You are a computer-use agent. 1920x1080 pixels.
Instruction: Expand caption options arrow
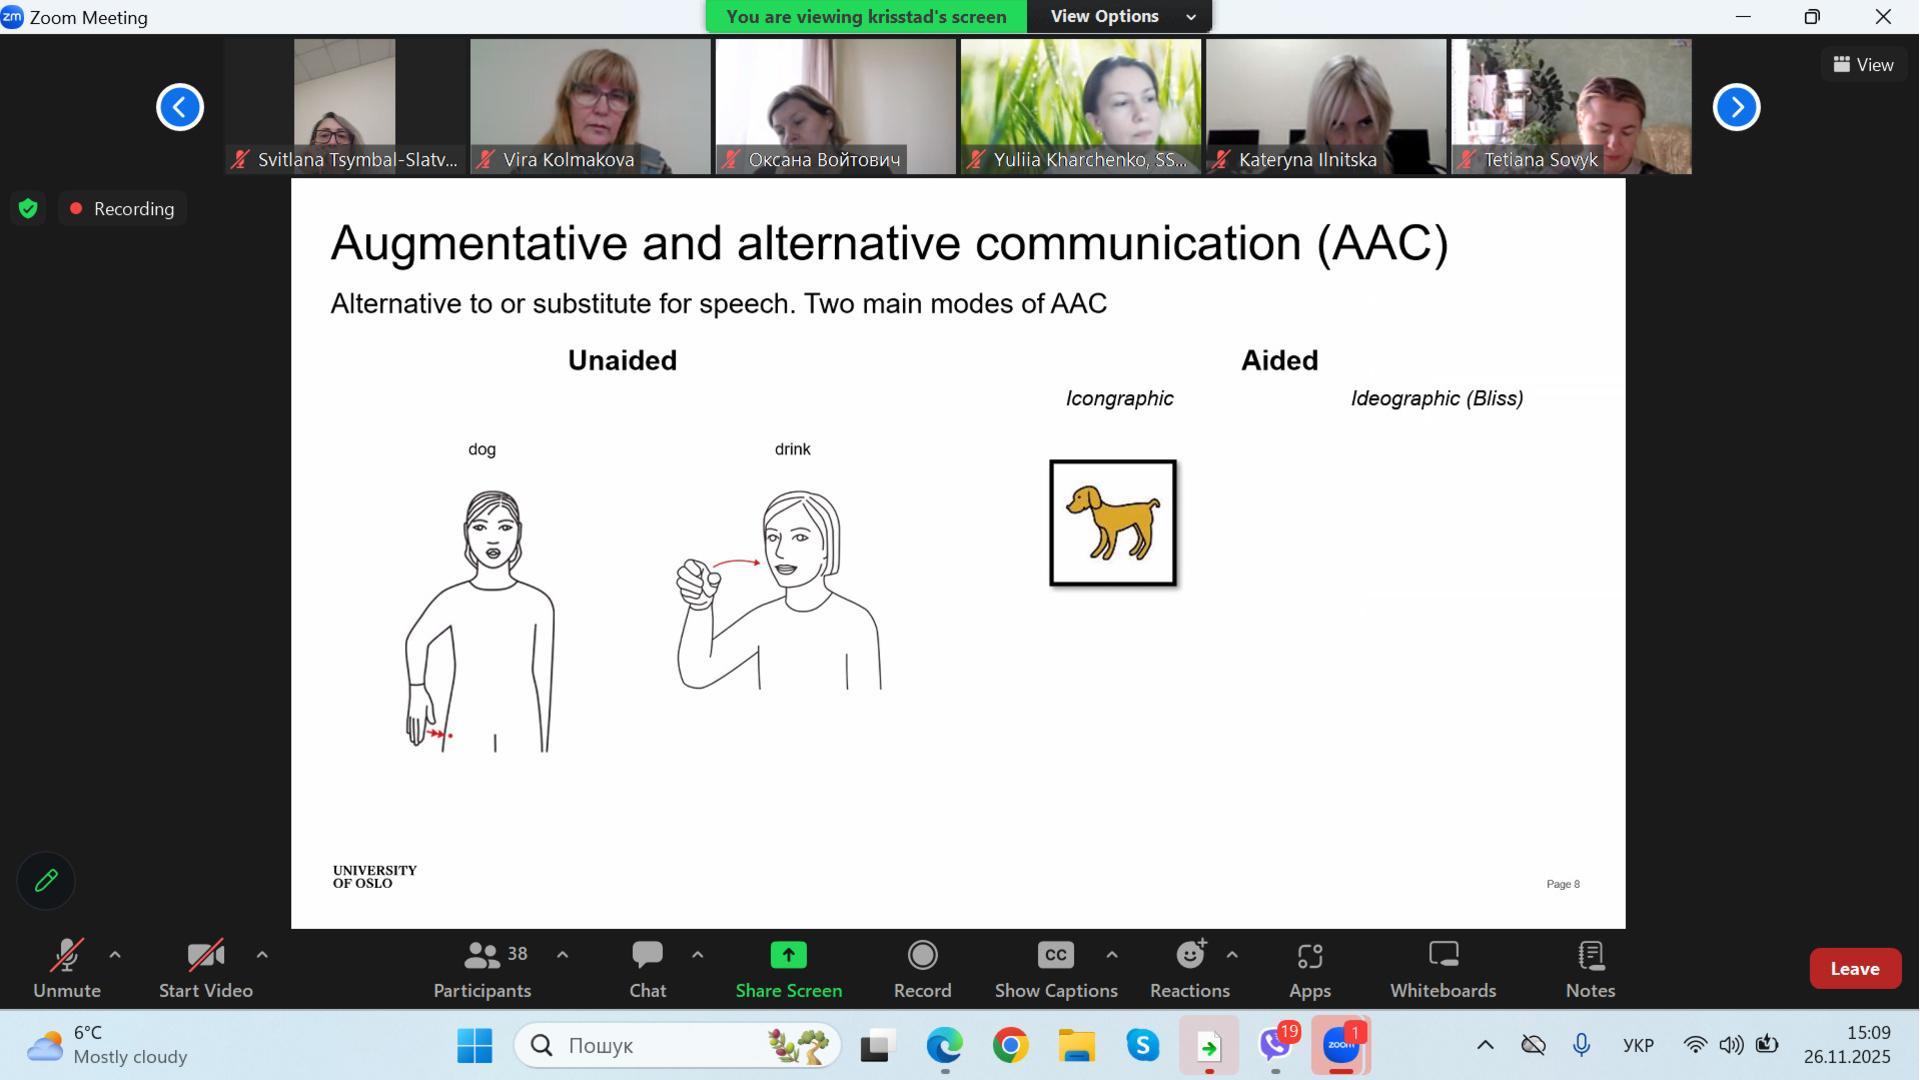click(x=1112, y=955)
